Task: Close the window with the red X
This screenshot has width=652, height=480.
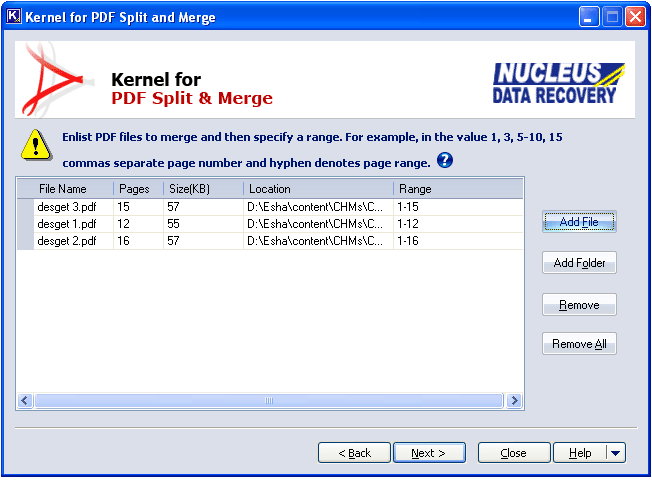Action: (635, 17)
